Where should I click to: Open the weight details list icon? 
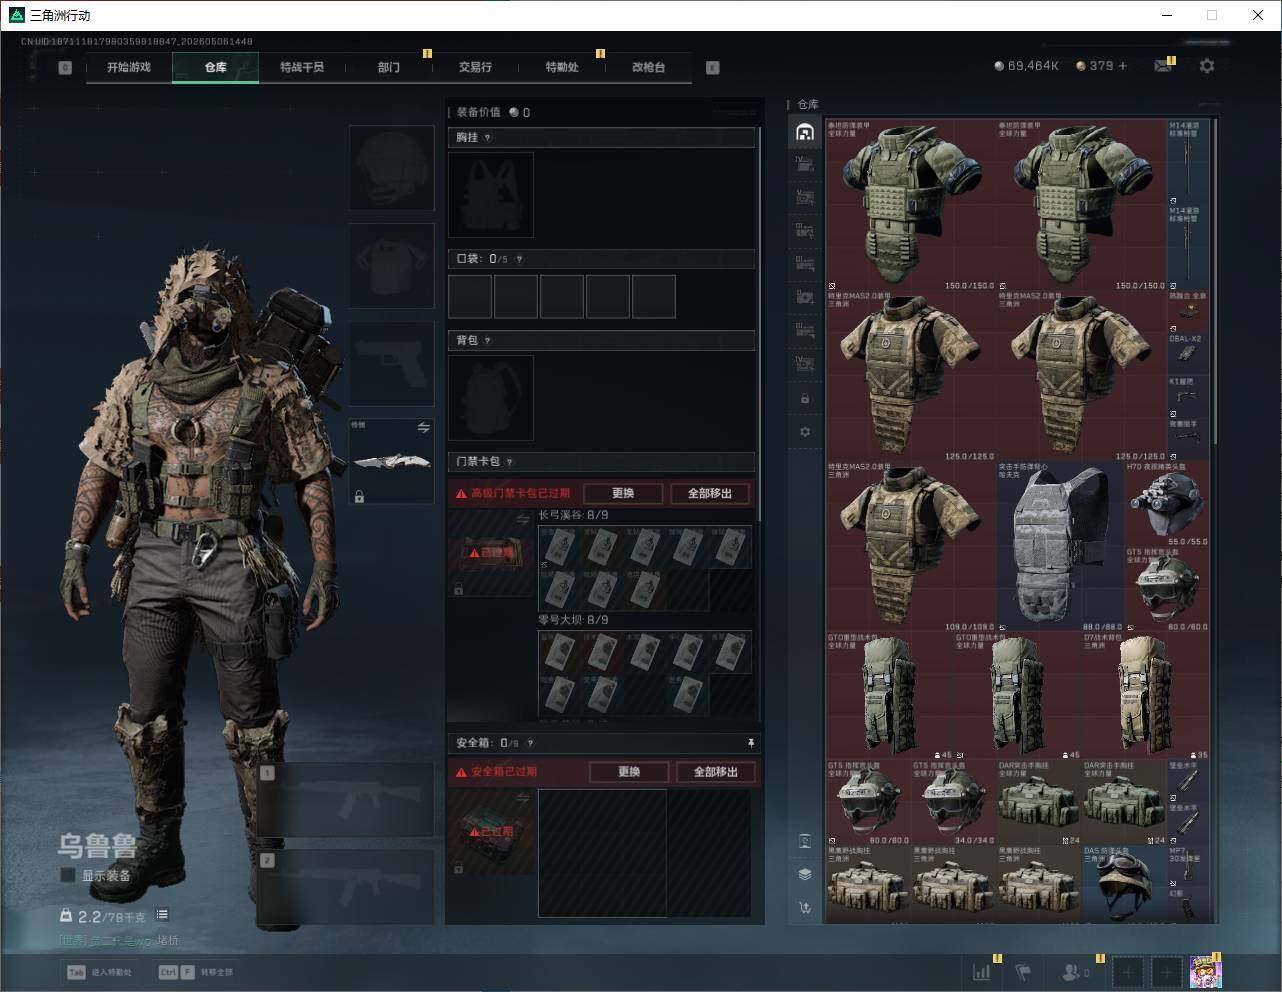pos(162,915)
